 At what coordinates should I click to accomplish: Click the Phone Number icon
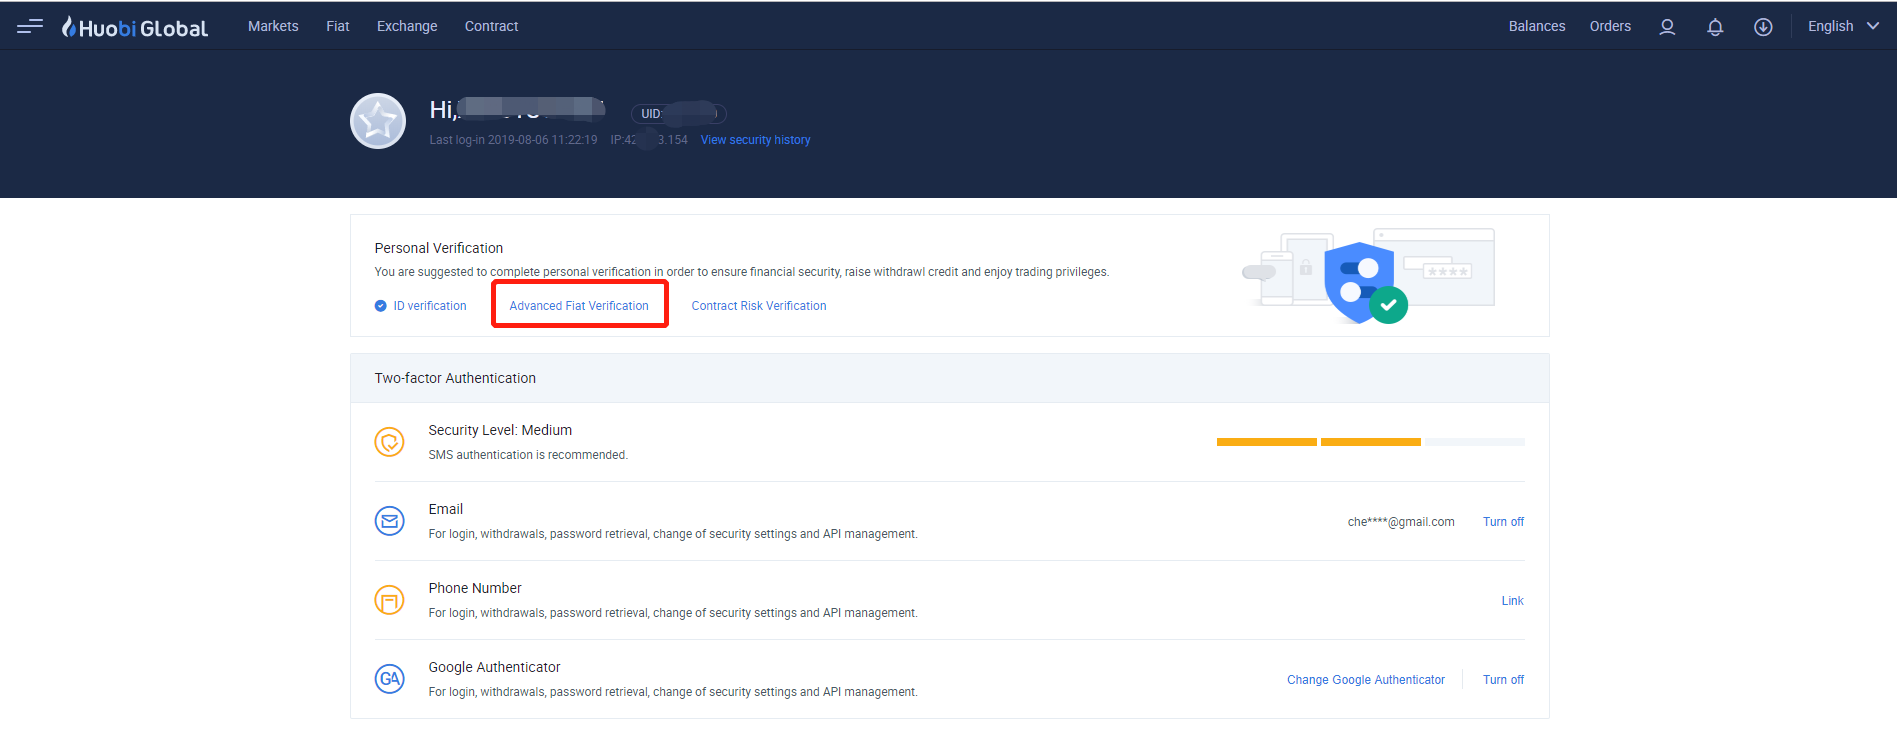pos(389,600)
